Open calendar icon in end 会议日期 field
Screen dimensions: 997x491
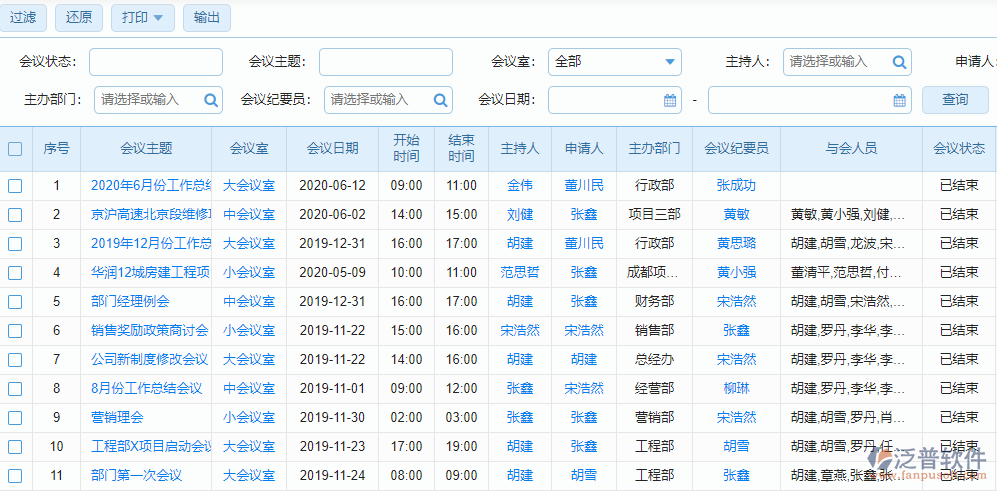(899, 100)
